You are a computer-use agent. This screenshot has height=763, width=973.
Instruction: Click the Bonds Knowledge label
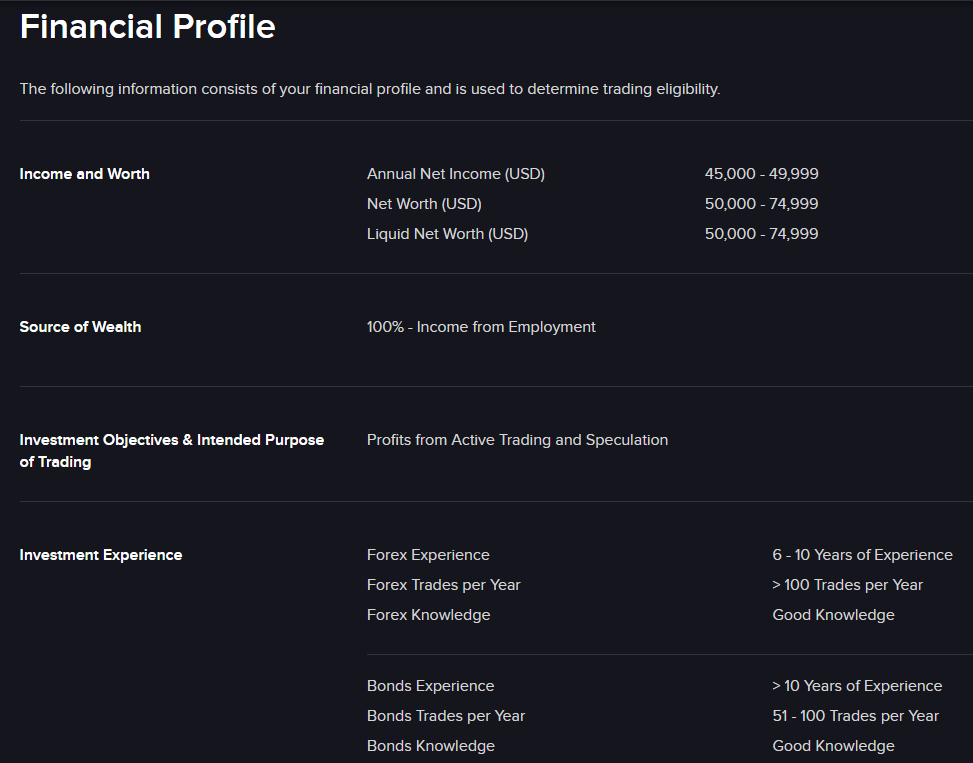click(x=430, y=745)
